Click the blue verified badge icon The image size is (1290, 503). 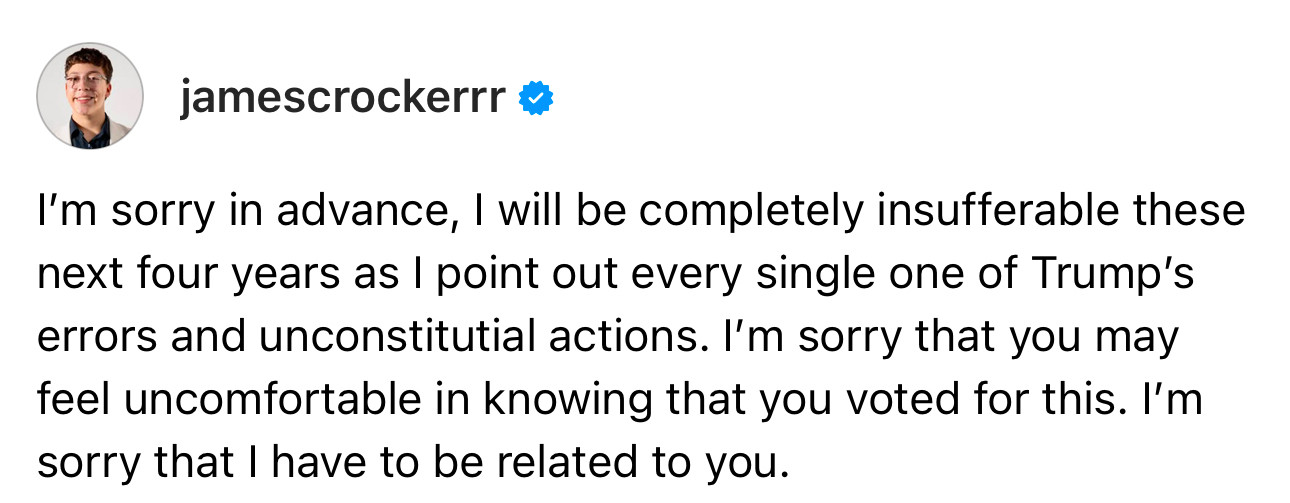click(538, 98)
